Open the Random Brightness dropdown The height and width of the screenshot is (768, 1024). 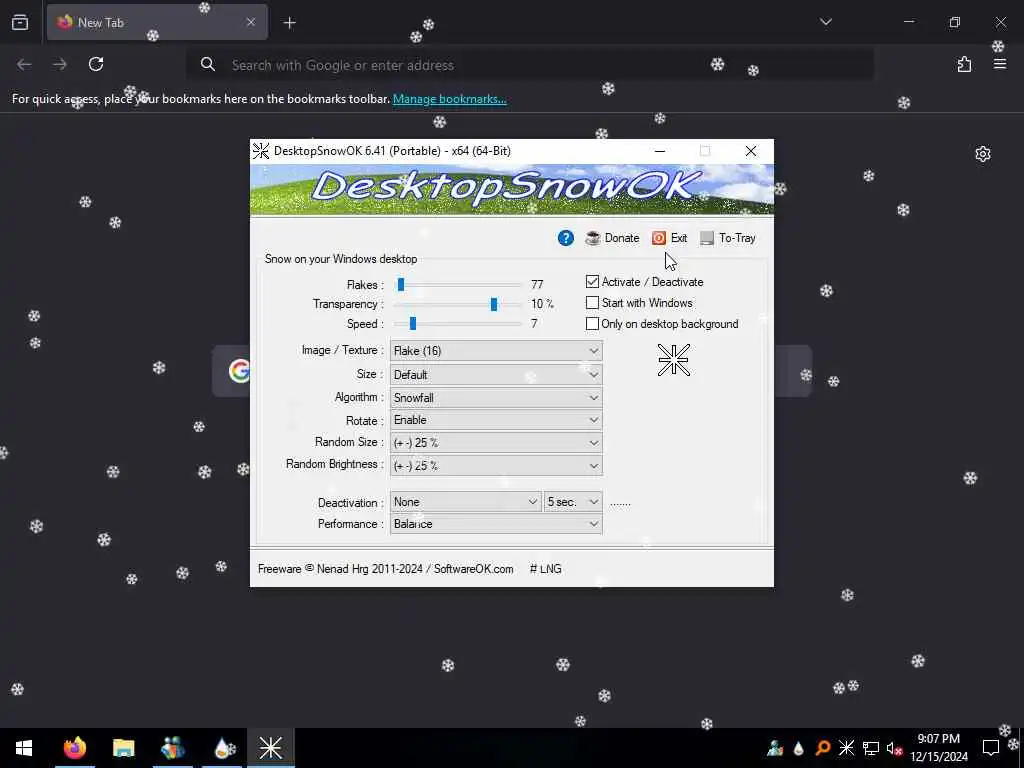496,466
